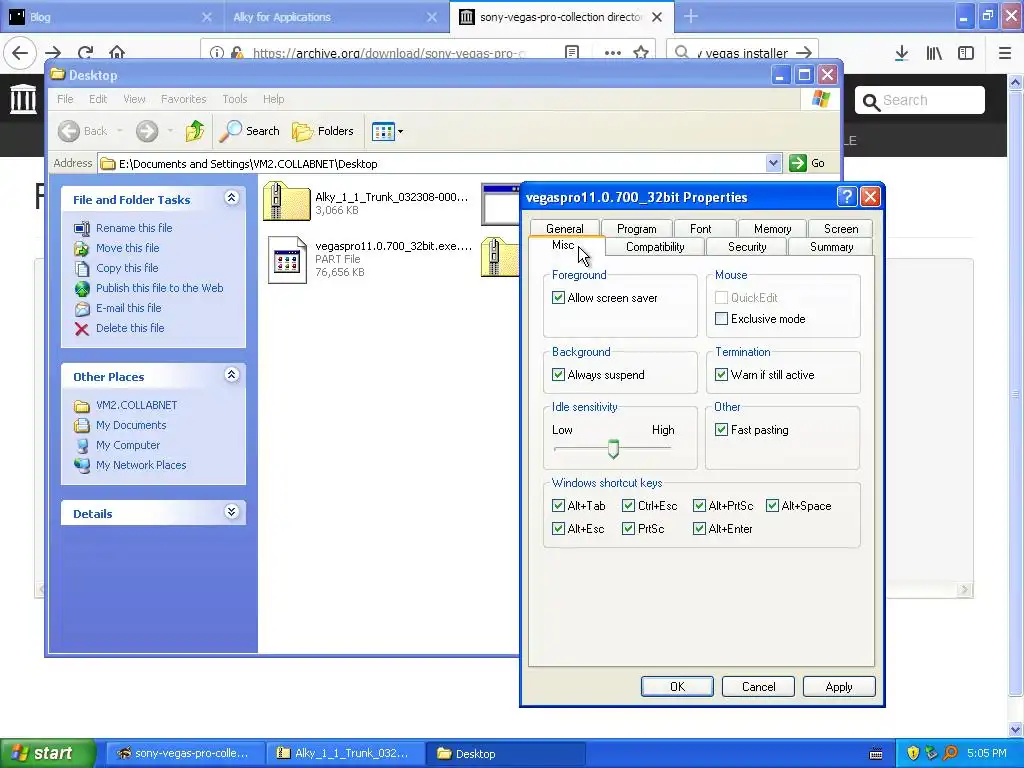Viewport: 1024px width, 768px height.
Task: Click the security shield tray icon
Action: point(912,753)
